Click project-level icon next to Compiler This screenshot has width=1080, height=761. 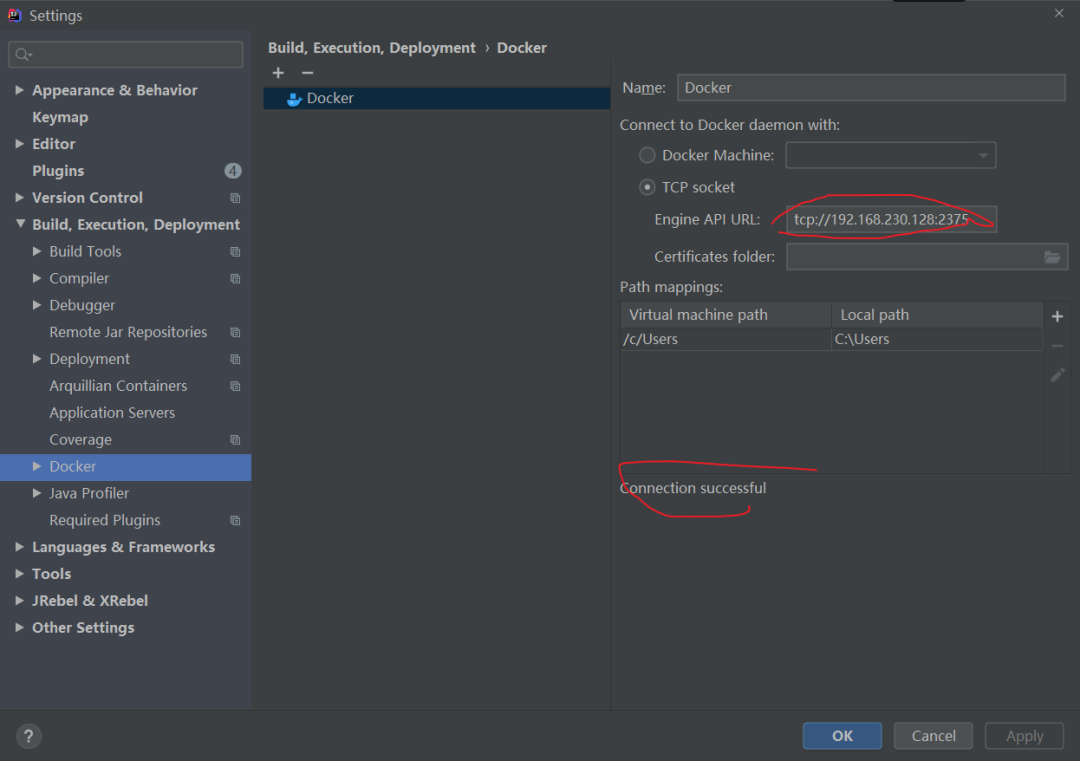pyautogui.click(x=235, y=279)
